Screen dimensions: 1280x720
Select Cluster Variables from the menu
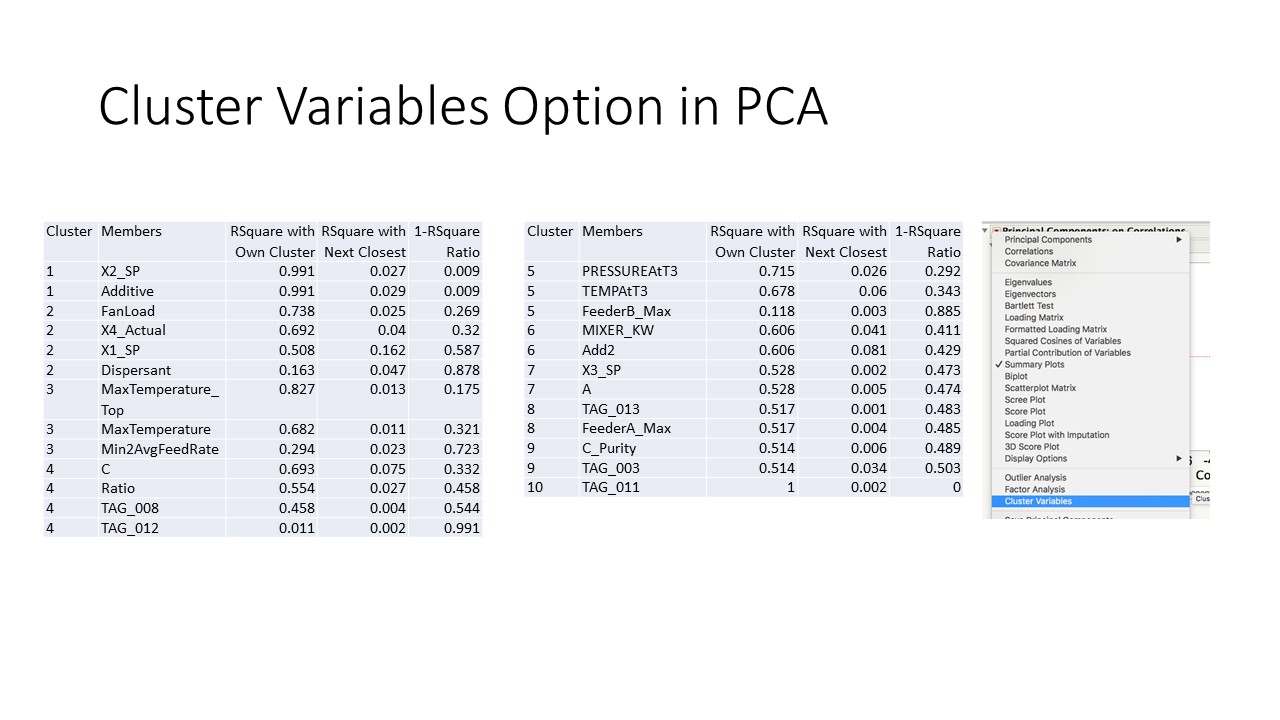point(1040,500)
